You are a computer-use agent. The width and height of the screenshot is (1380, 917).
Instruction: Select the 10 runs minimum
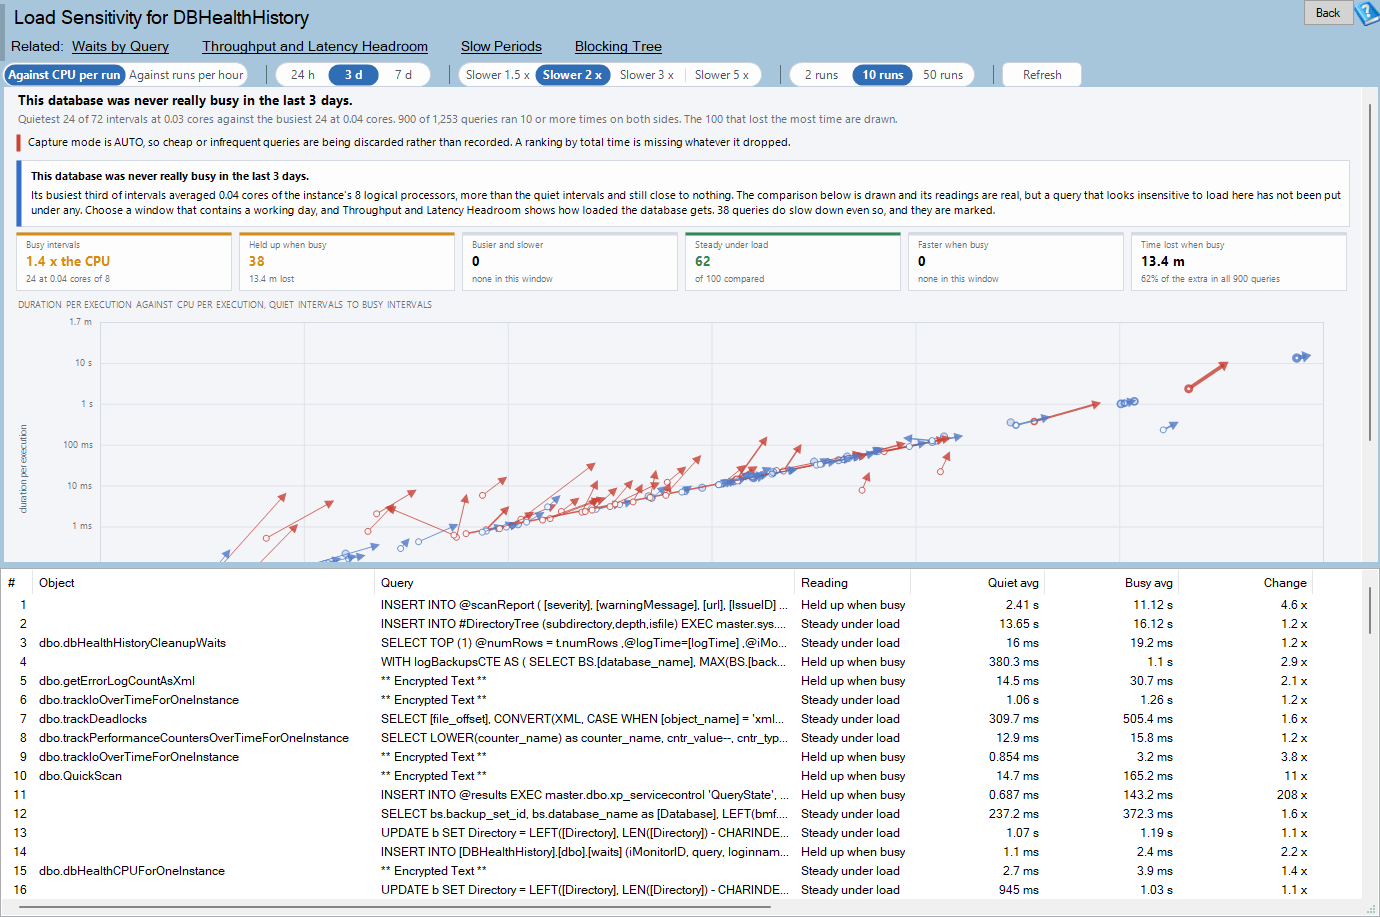(x=883, y=75)
